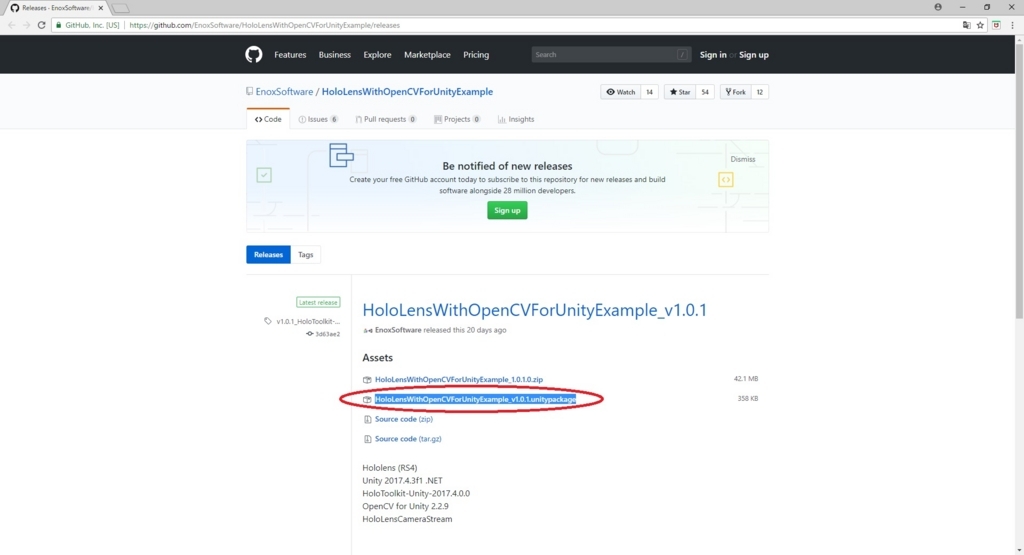Select the '358 KB' file size text
The image size is (1024, 555).
click(x=748, y=398)
